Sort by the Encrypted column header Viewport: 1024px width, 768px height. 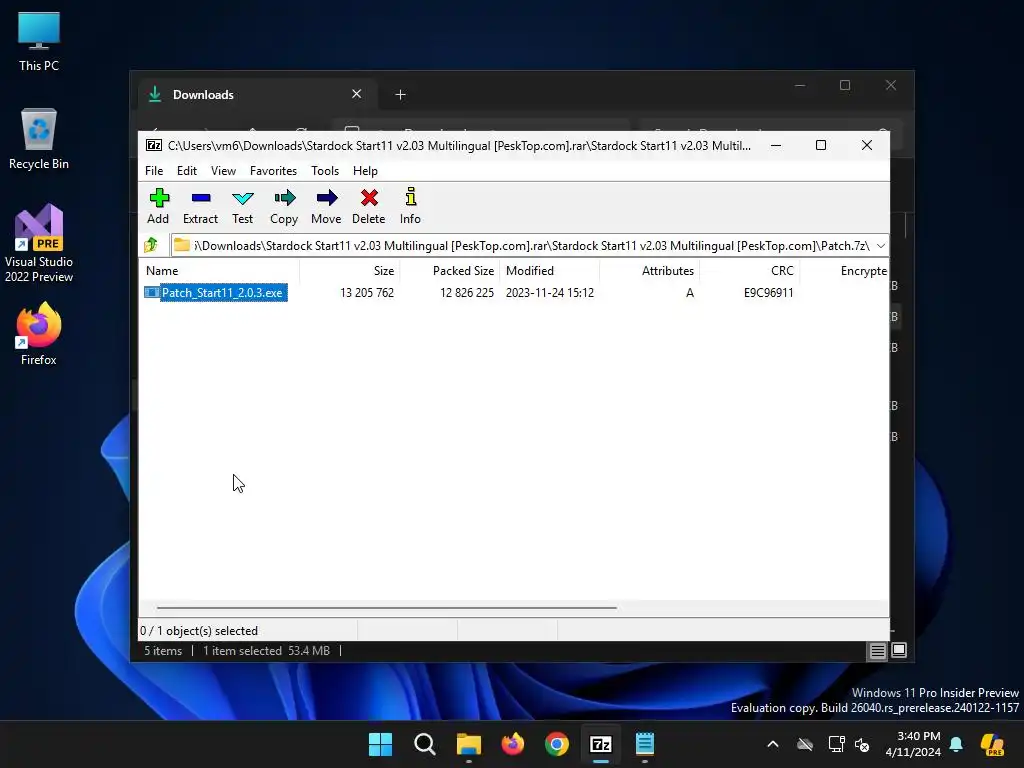tap(844, 270)
